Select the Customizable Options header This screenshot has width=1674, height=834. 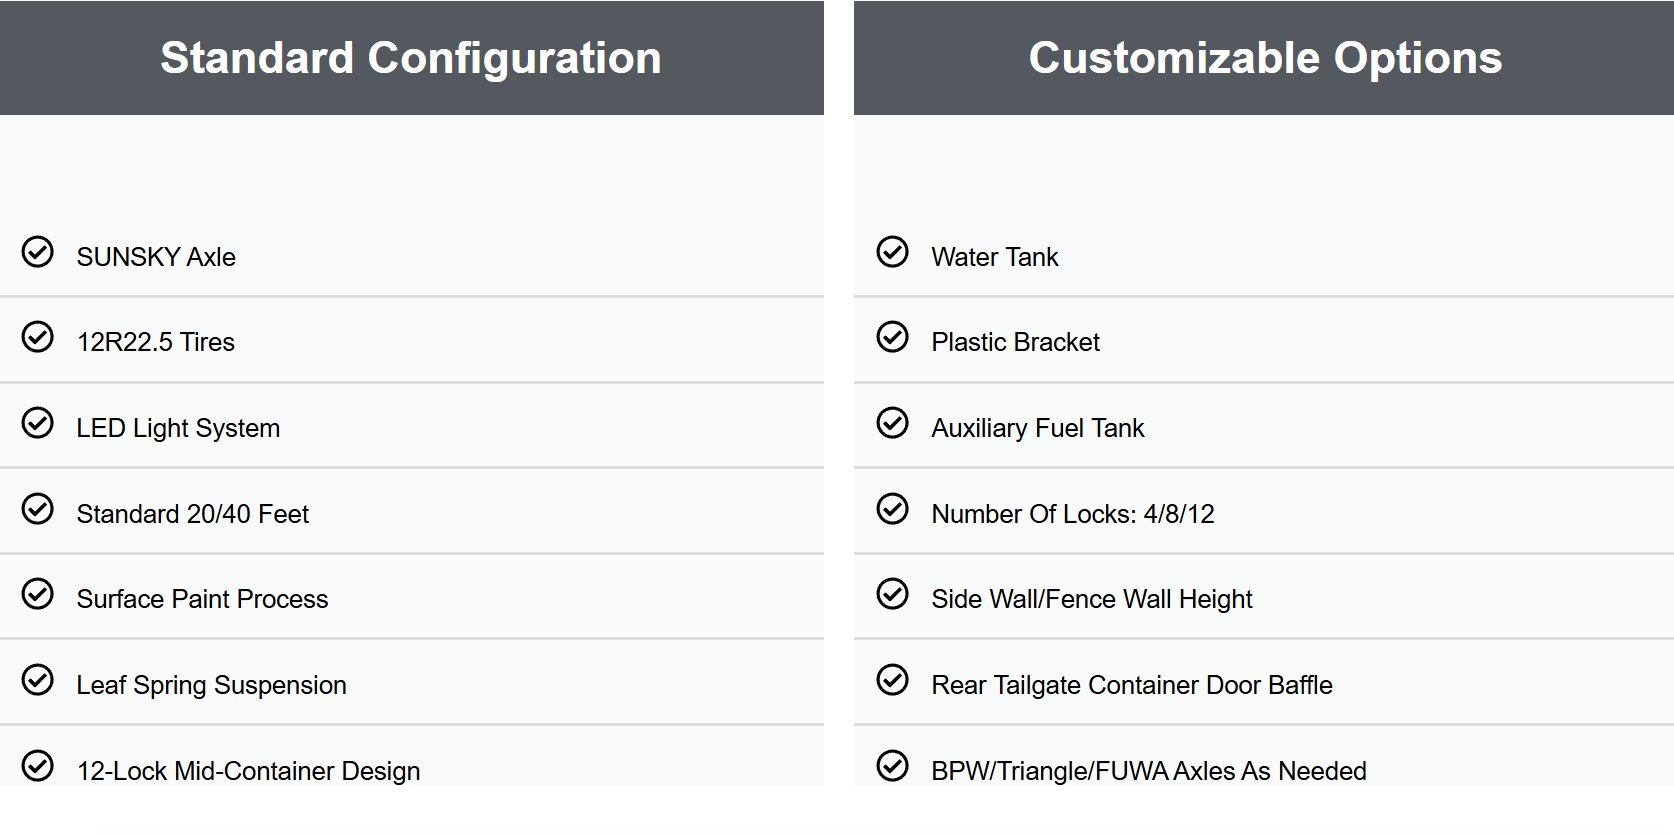coord(1265,58)
